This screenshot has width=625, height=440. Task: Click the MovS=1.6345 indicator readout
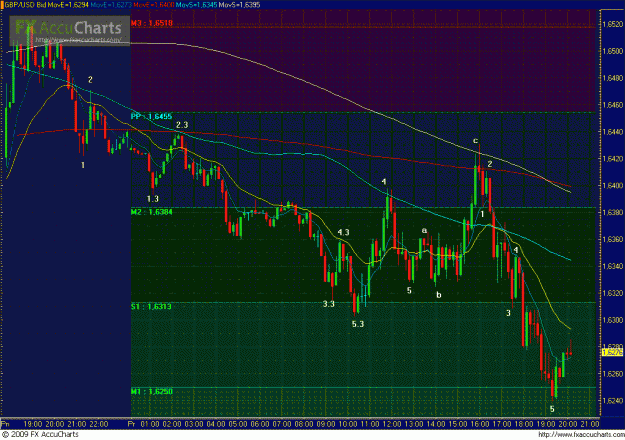(x=197, y=5)
